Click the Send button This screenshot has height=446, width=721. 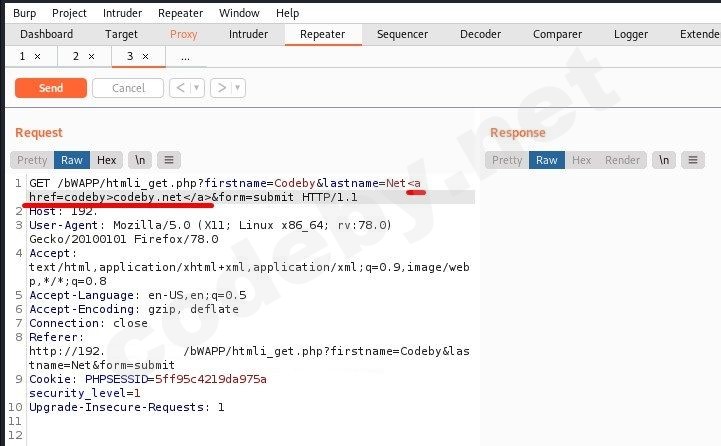[51, 88]
